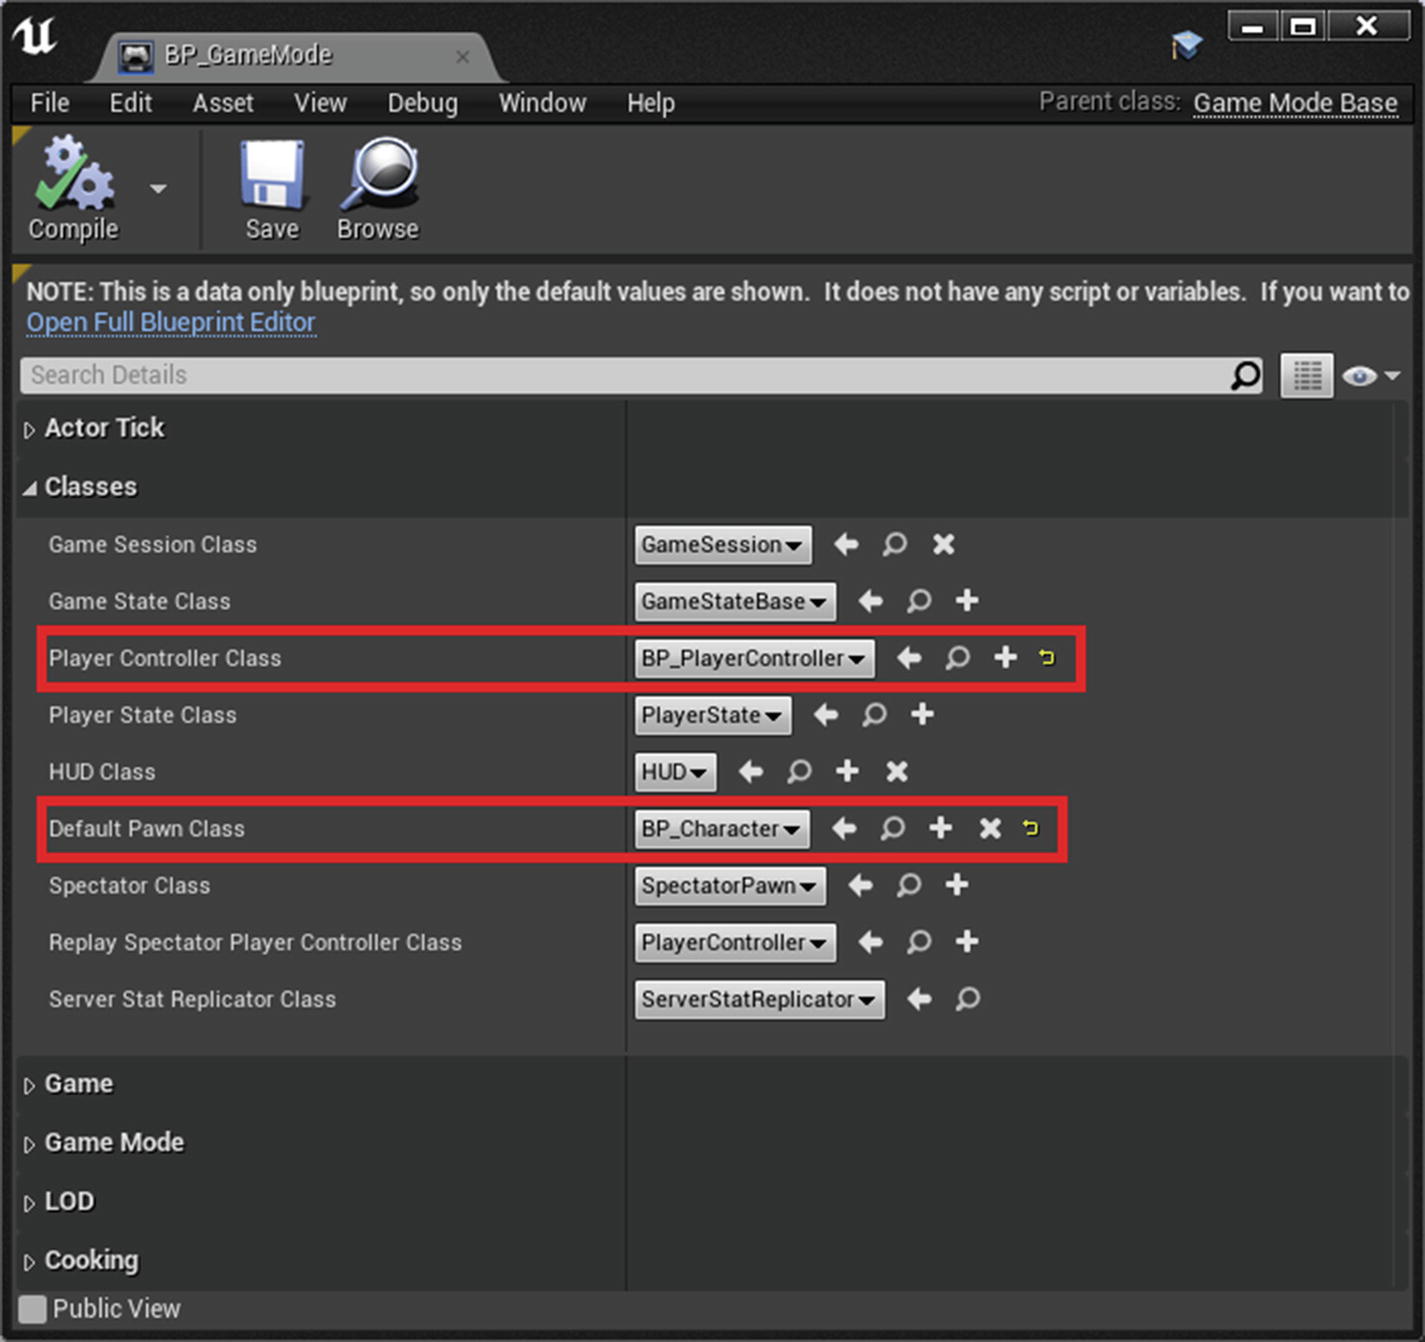
Task: Open the GameSession class dropdown
Action: point(723,545)
